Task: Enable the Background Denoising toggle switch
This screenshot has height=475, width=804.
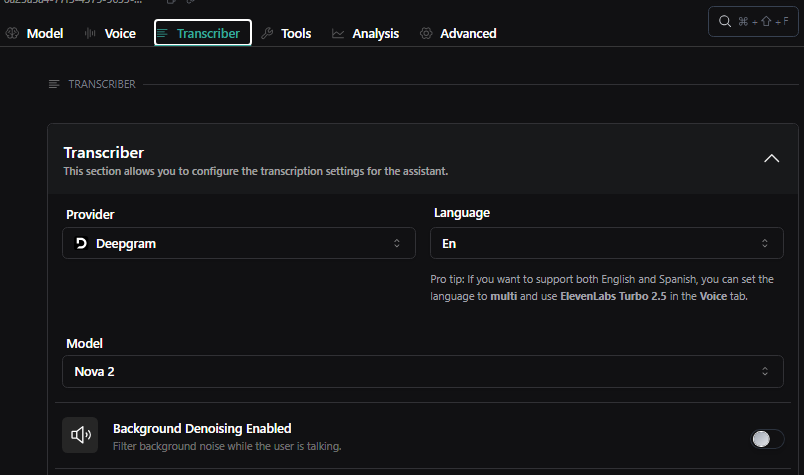Action: (x=767, y=438)
